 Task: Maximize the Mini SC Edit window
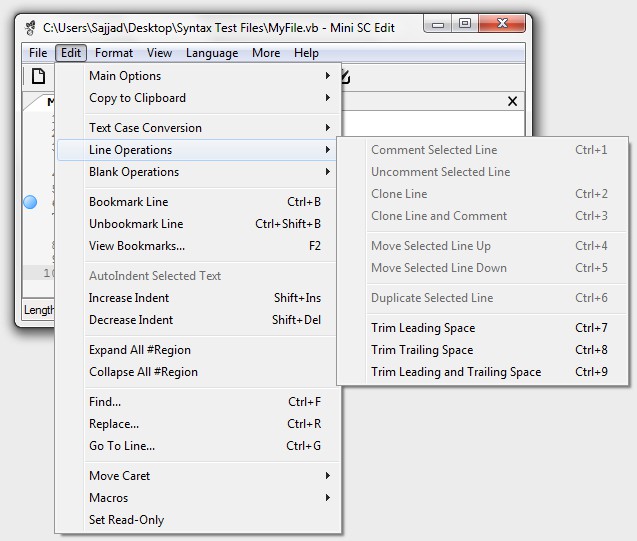(x=465, y=24)
